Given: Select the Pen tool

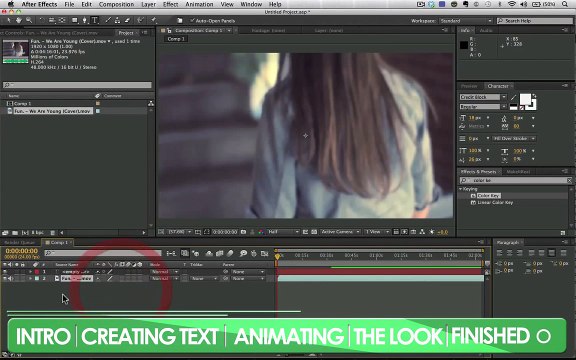Looking at the screenshot, I should coord(84,21).
